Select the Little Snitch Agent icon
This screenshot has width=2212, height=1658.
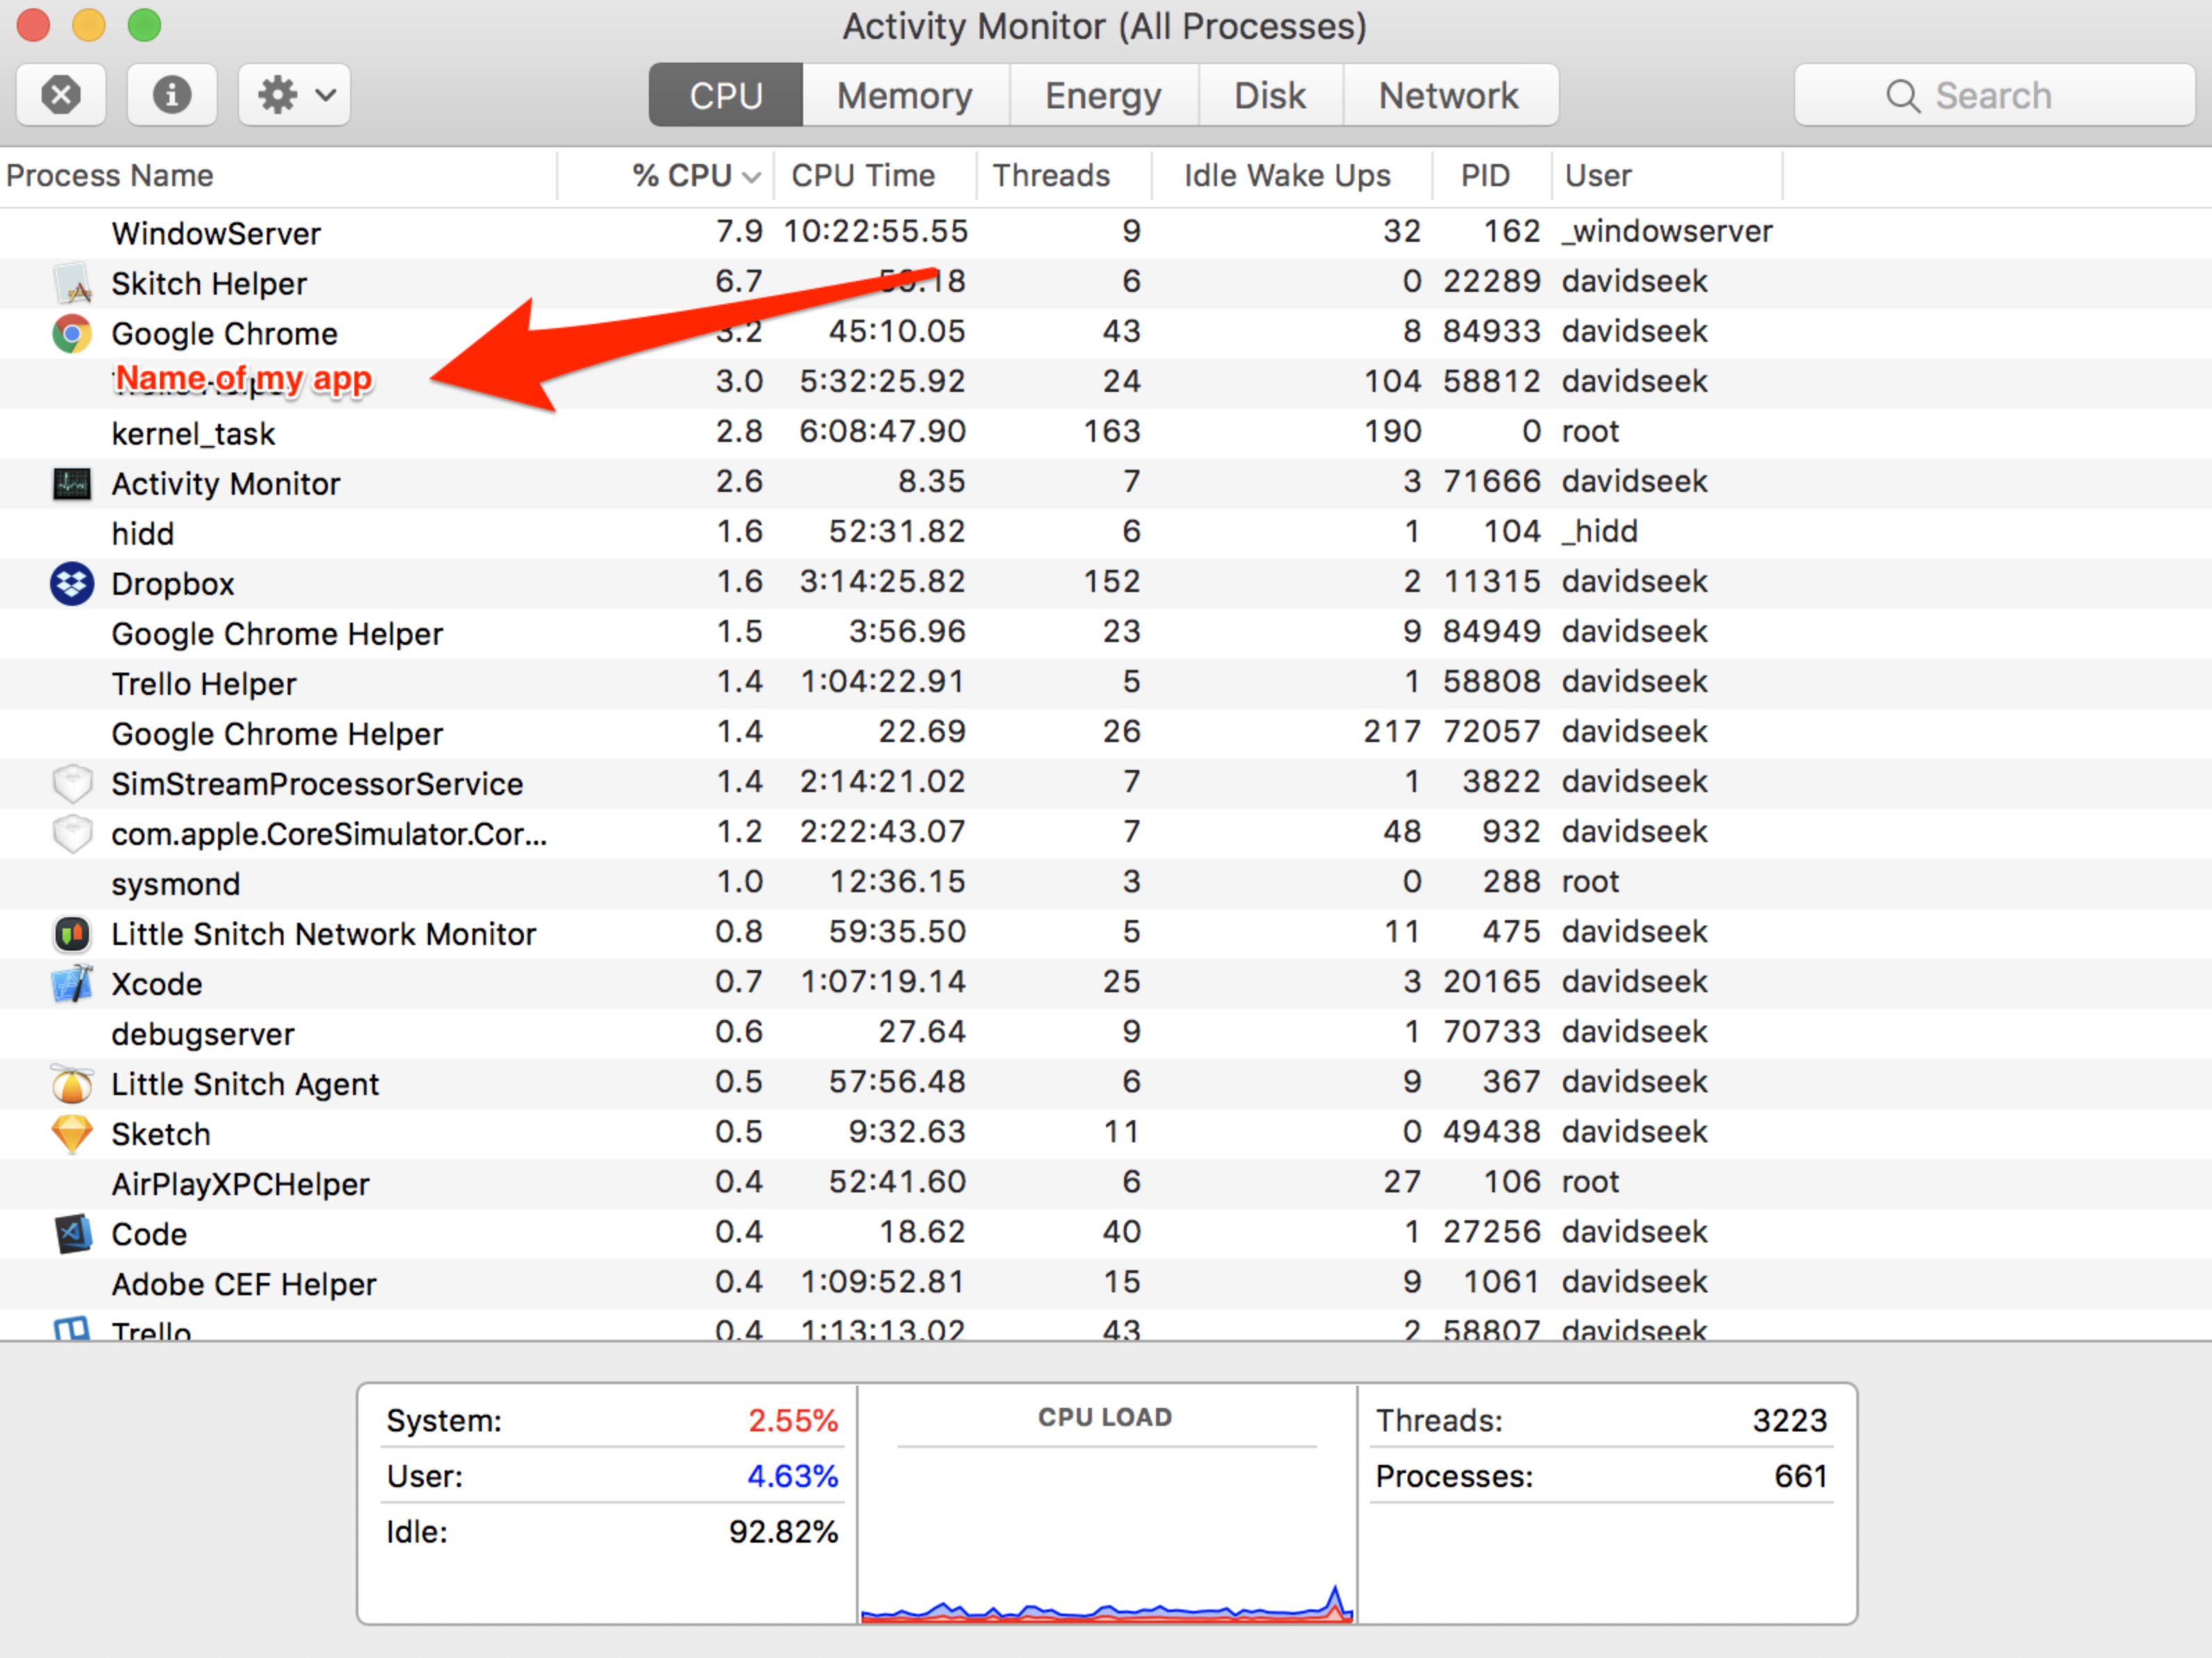[x=72, y=1083]
